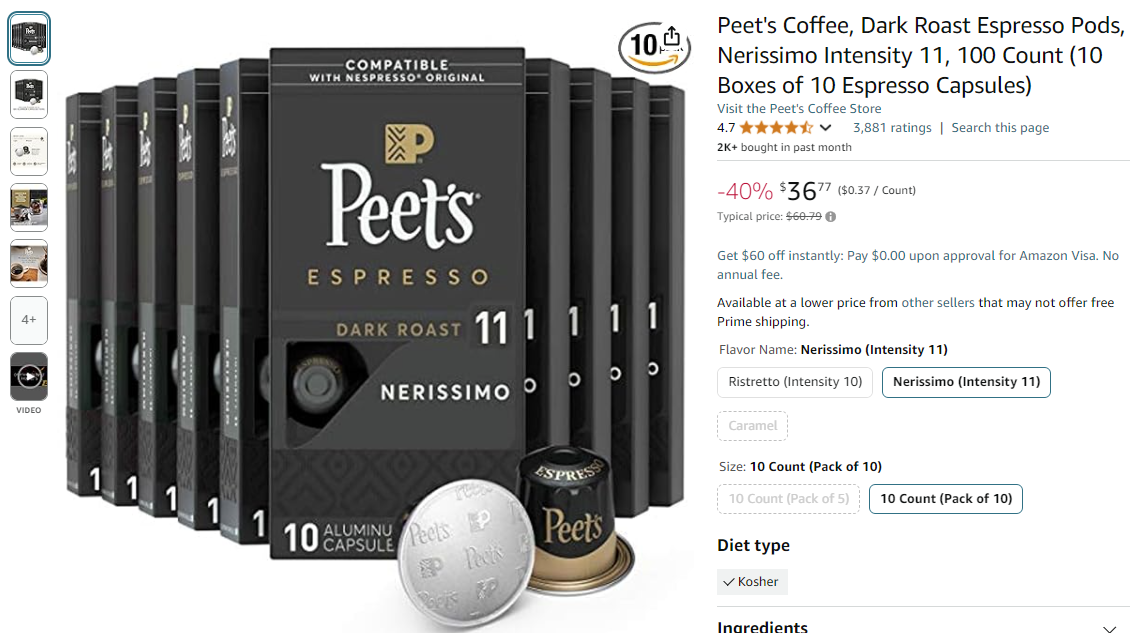This screenshot has height=633, width=1147.
Task: Open Search this page link
Action: point(1000,127)
